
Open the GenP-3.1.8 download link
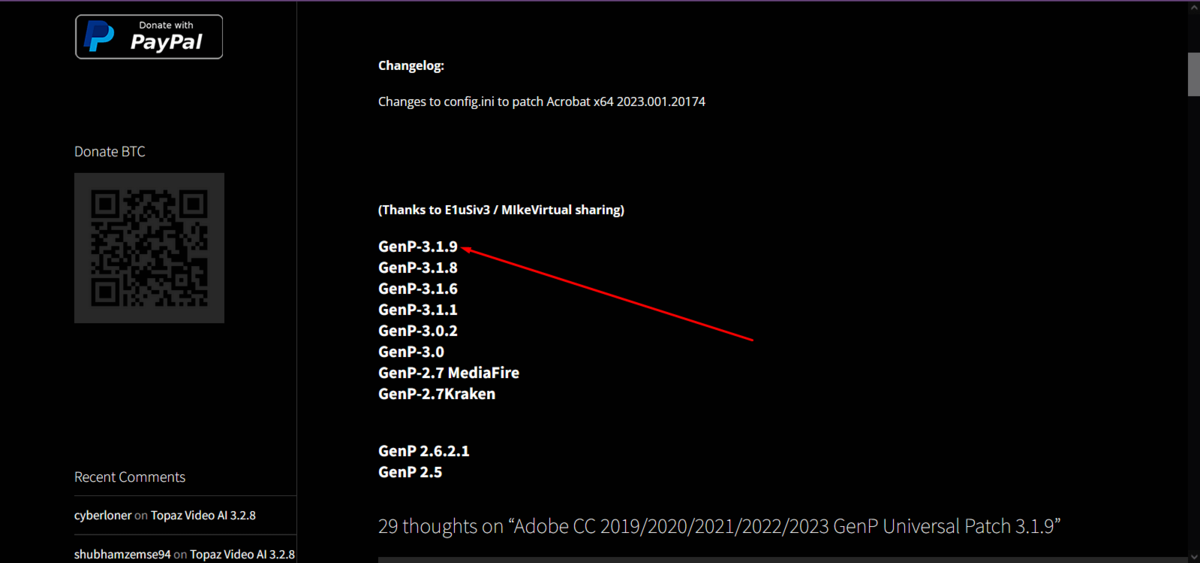[418, 267]
